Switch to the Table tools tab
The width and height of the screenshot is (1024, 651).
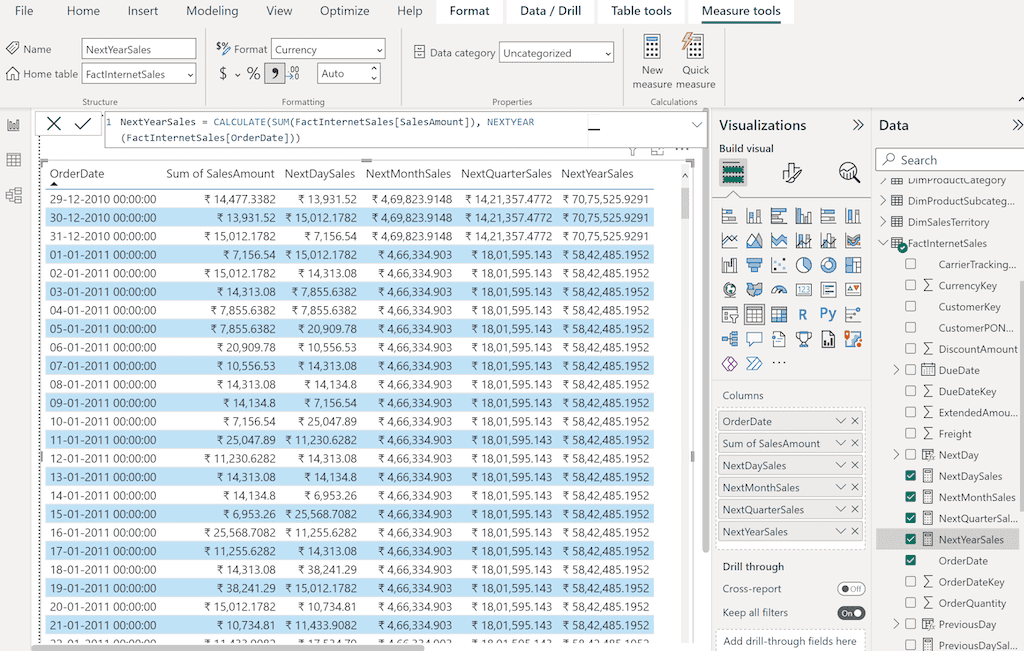click(x=641, y=12)
